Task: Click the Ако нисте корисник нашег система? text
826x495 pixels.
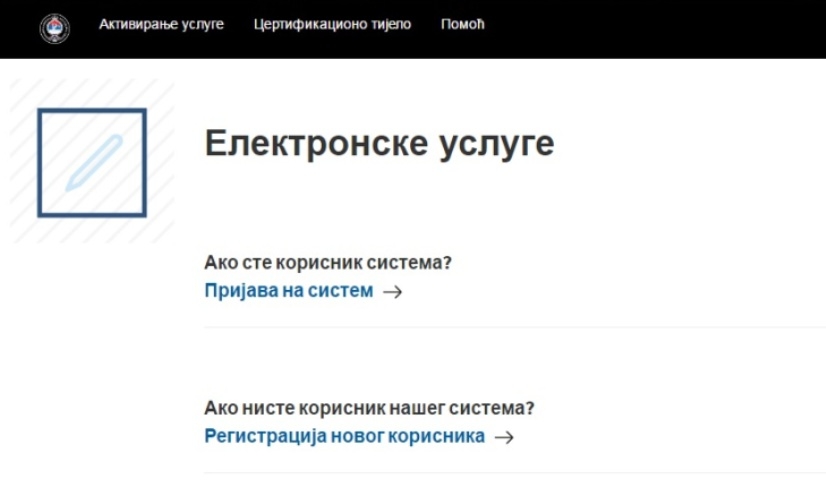Action: tap(369, 408)
